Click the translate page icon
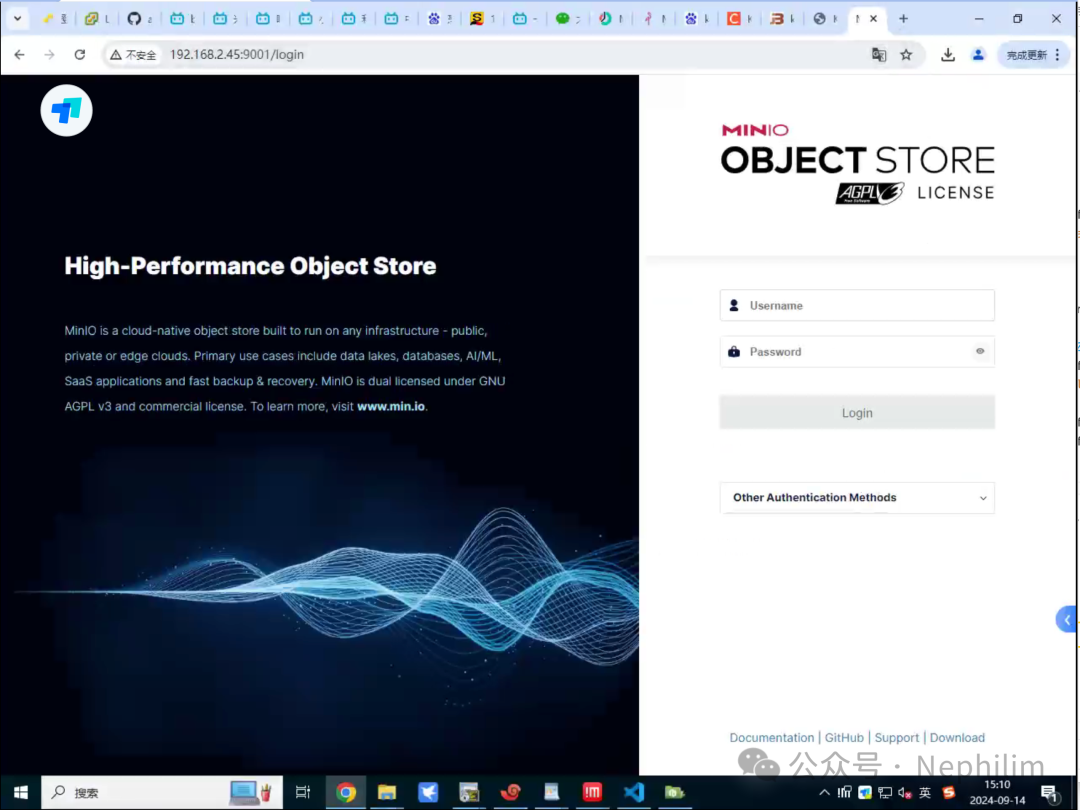This screenshot has height=810, width=1080. click(878, 54)
